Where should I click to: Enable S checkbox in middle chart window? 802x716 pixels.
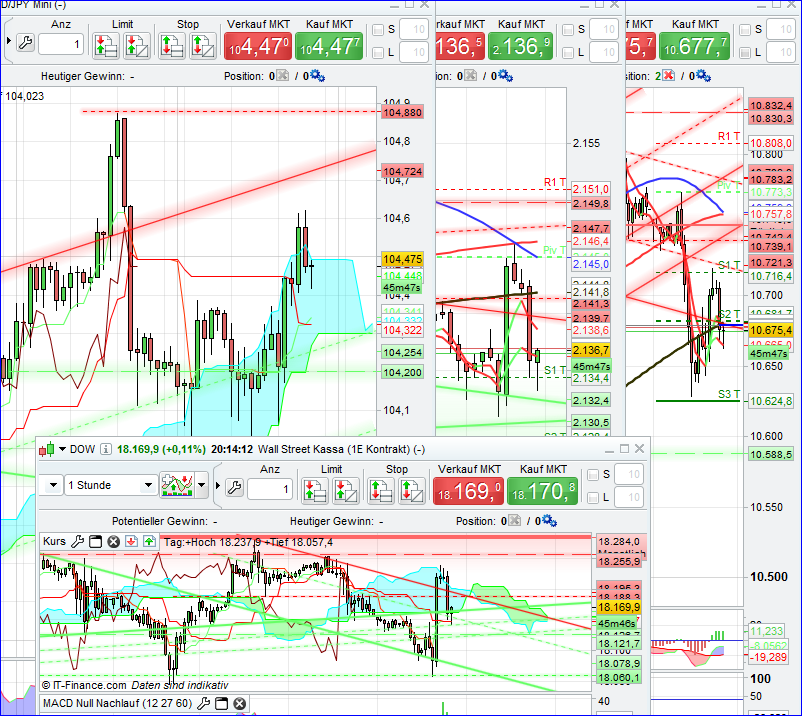tap(568, 30)
